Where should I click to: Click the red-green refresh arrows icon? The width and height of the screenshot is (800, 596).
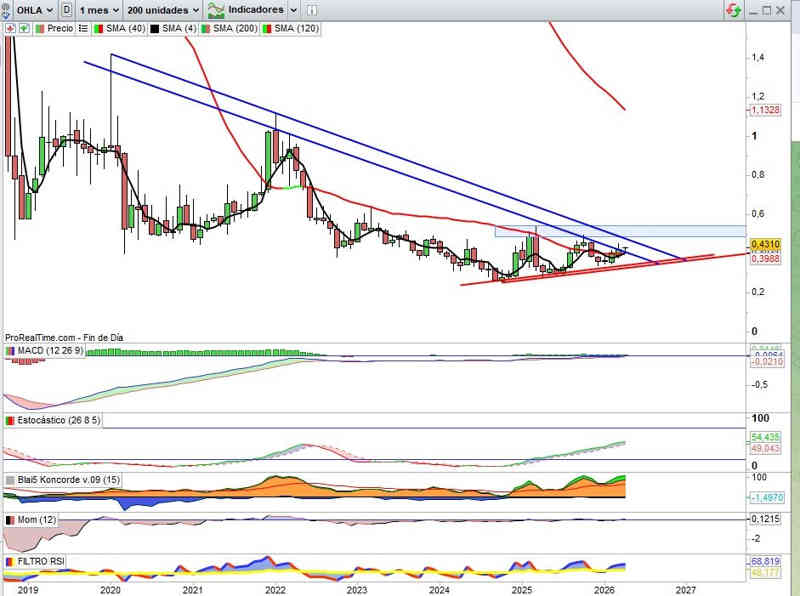coord(734,10)
